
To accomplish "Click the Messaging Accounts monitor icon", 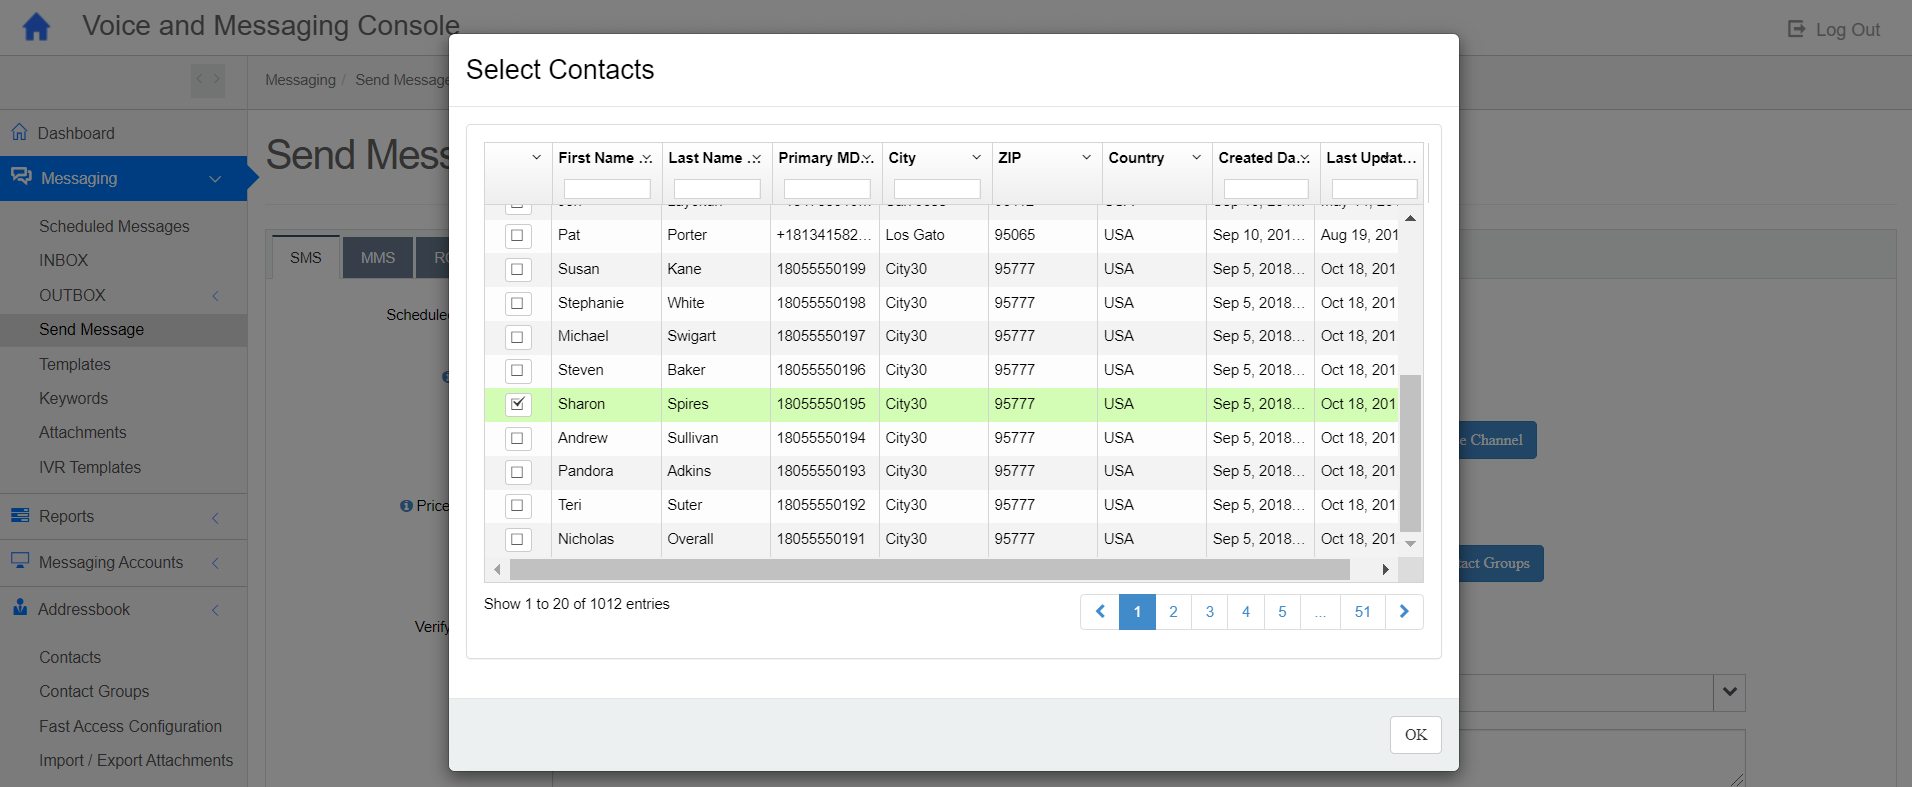I will [20, 561].
